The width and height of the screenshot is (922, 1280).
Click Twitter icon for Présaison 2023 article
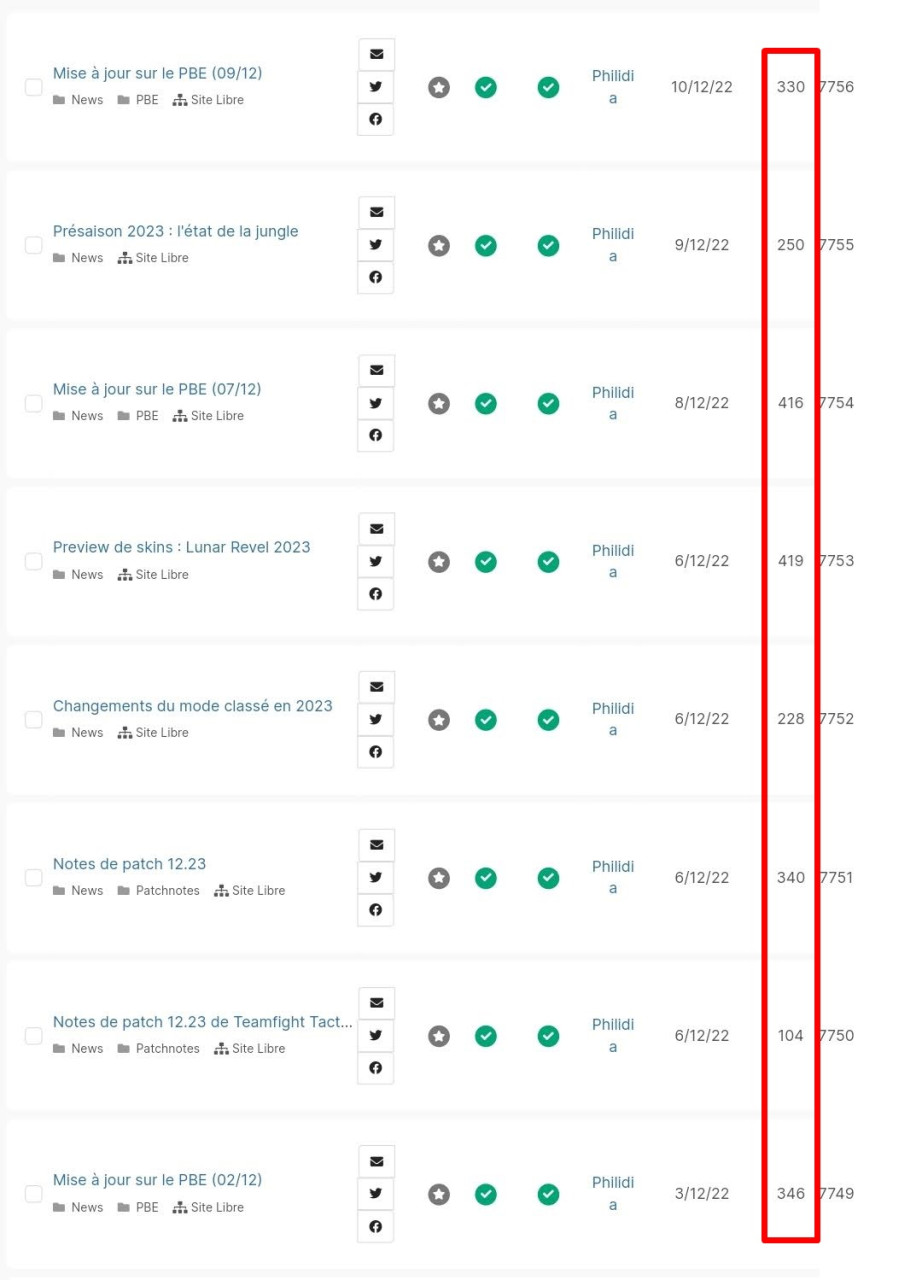coord(376,245)
